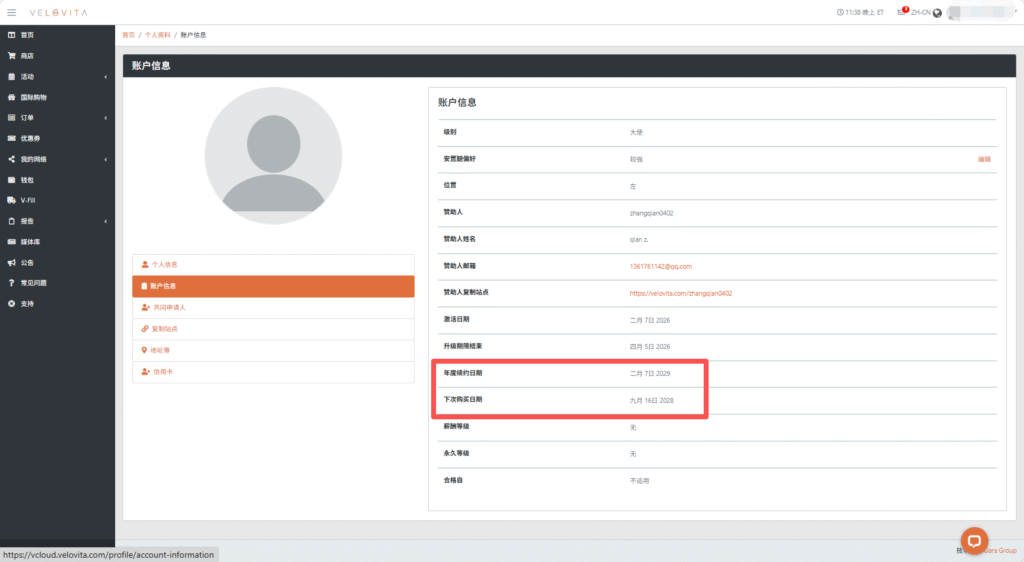Viewport: 1024px width, 562px height.
Task: Click the shopping cart icon for 商店
Action: tap(11, 56)
